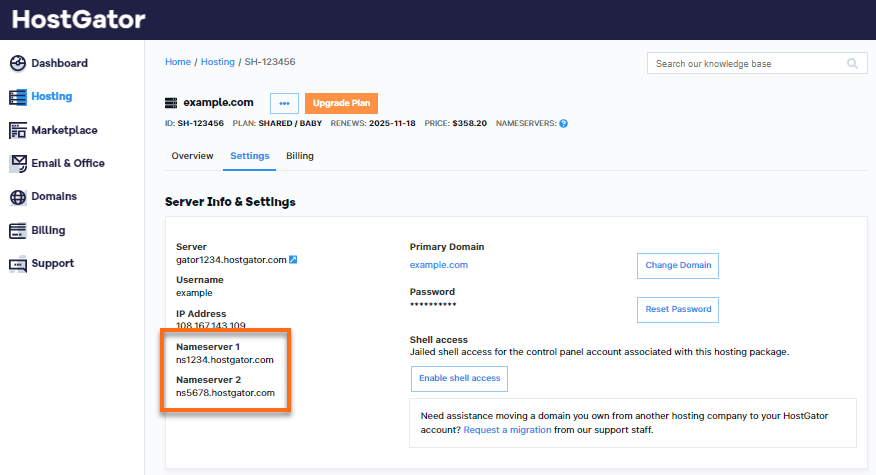The height and width of the screenshot is (475, 876).
Task: Click the renewal date 2025-11-18
Action: tap(392, 124)
